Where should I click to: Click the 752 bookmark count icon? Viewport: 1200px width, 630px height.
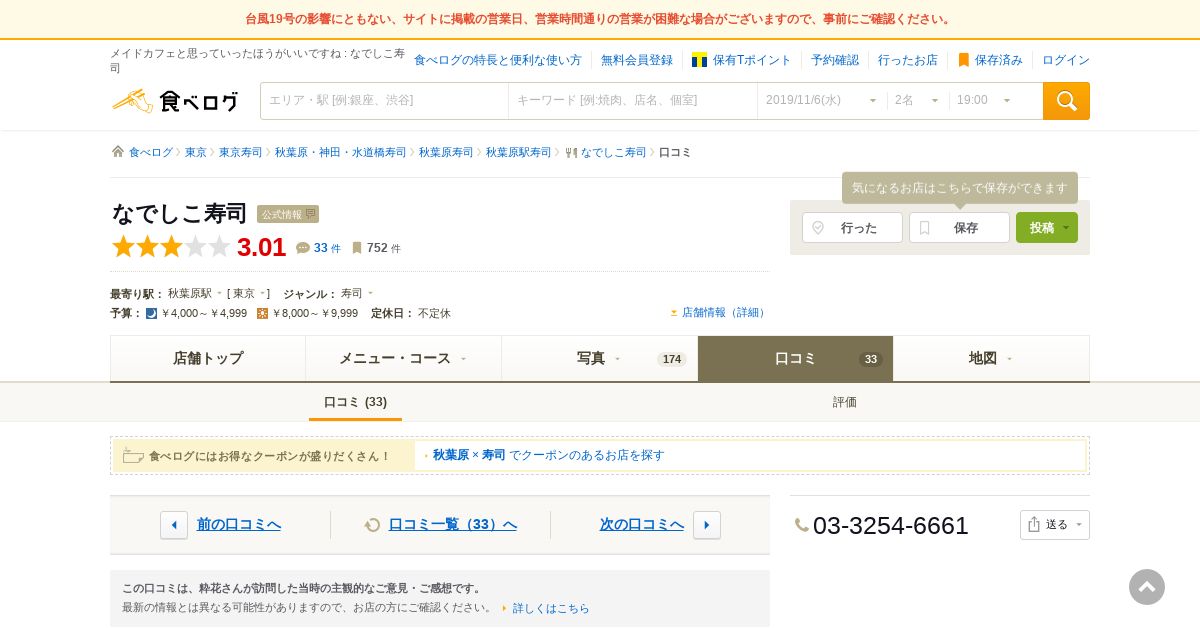pos(357,248)
